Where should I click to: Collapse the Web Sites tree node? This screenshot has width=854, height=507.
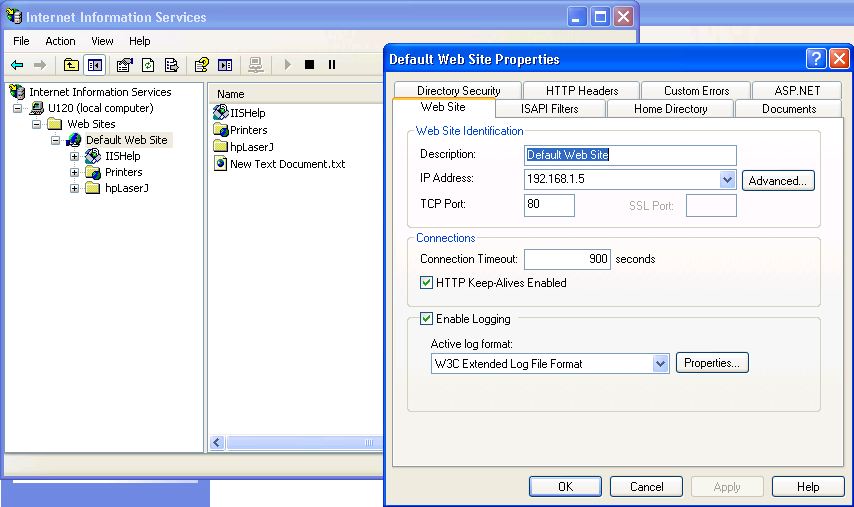(36, 124)
